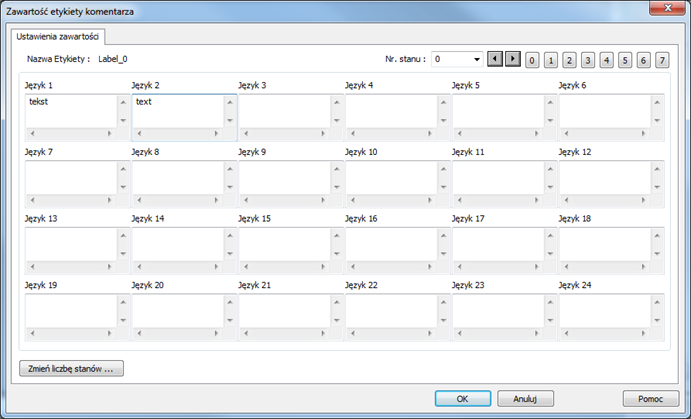The height and width of the screenshot is (419, 691).
Task: Click scroll-left arrow of Język 21 field
Action: click(246, 333)
